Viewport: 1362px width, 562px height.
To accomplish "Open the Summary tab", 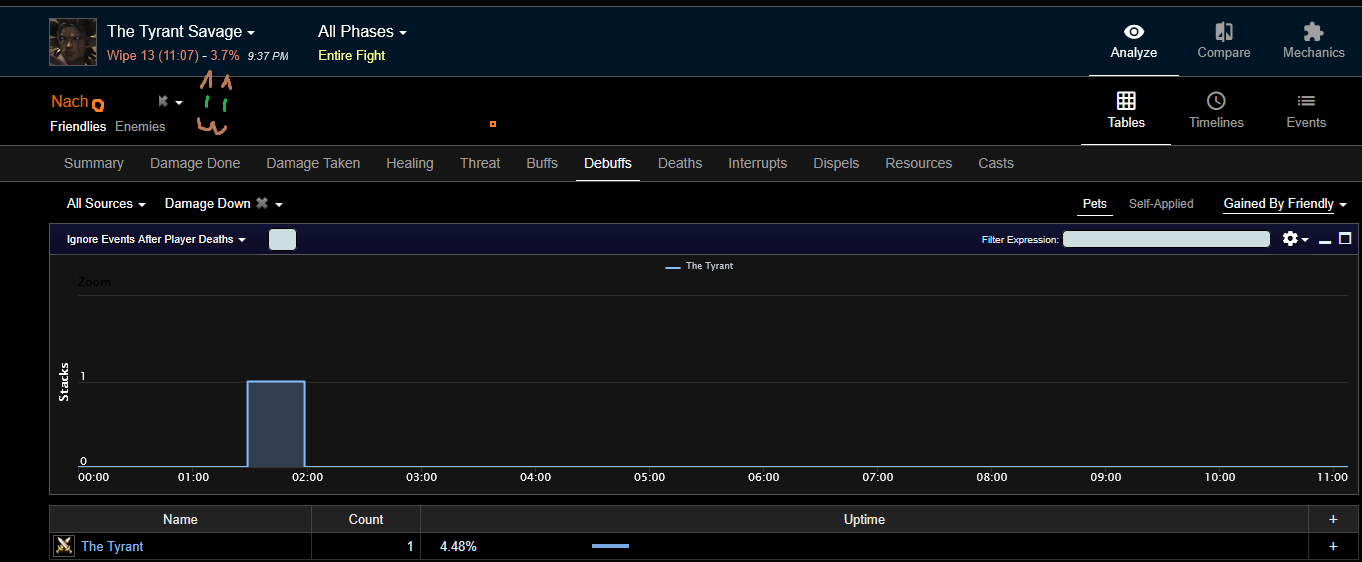I will pos(94,163).
